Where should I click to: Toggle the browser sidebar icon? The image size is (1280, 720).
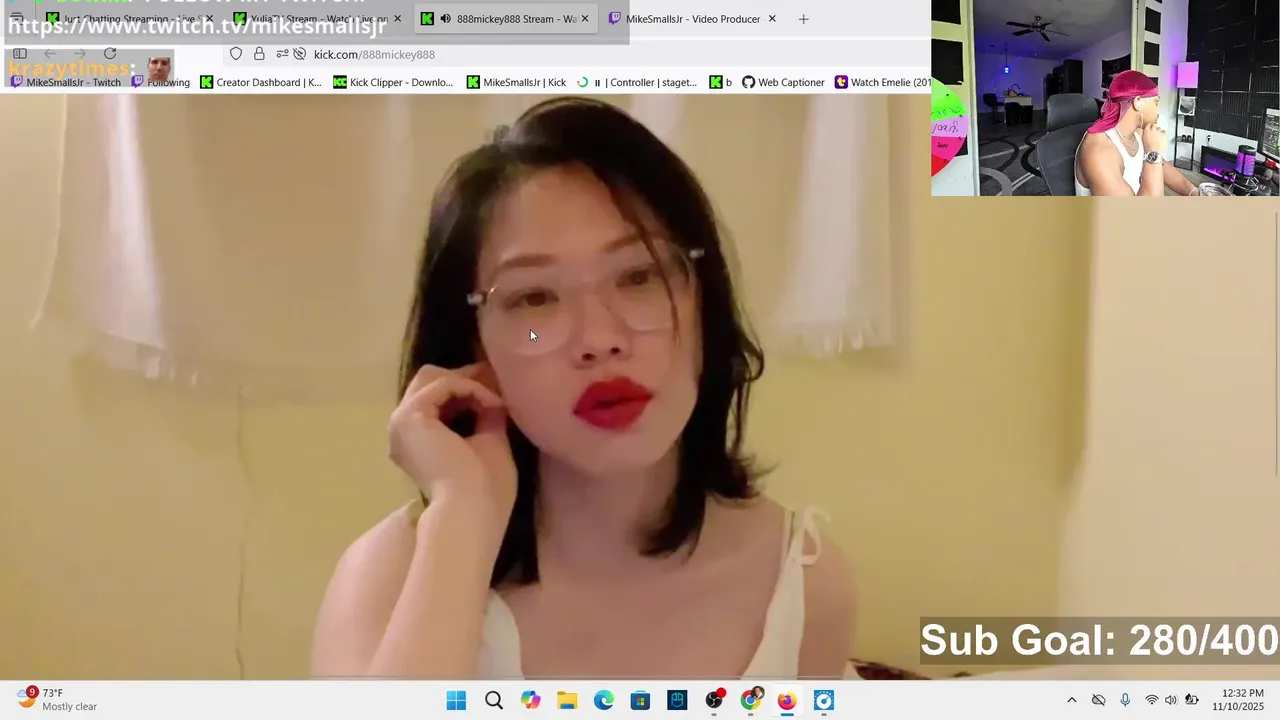[20, 54]
